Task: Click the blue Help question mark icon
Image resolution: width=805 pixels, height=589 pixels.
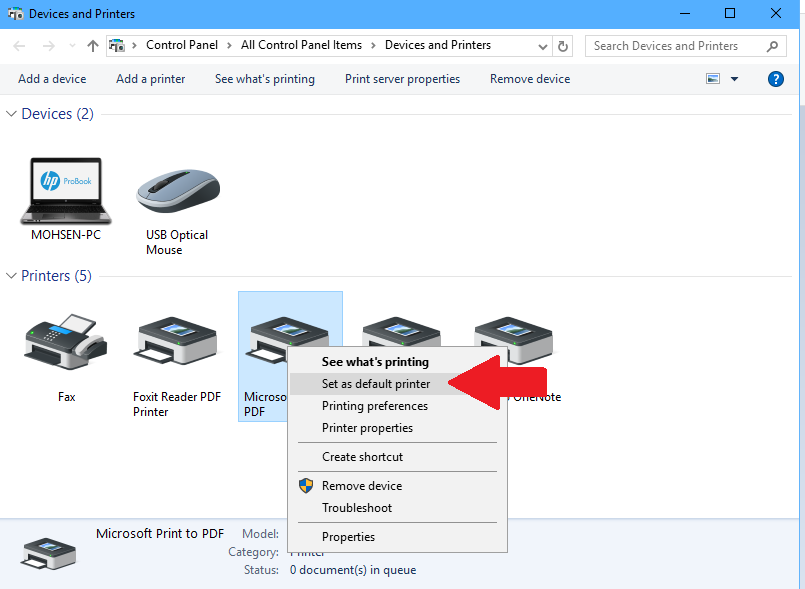Action: (776, 79)
